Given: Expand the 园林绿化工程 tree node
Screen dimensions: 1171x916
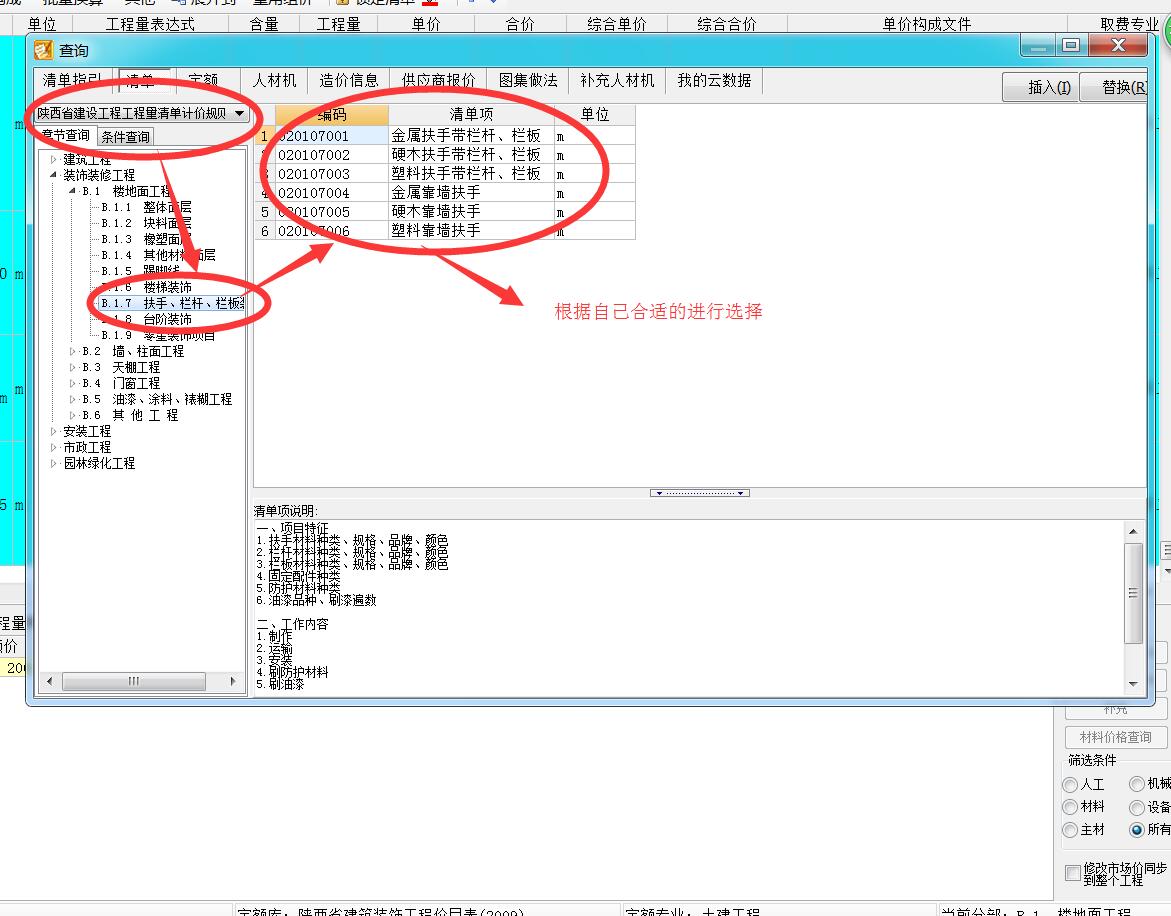Looking at the screenshot, I should 53,463.
